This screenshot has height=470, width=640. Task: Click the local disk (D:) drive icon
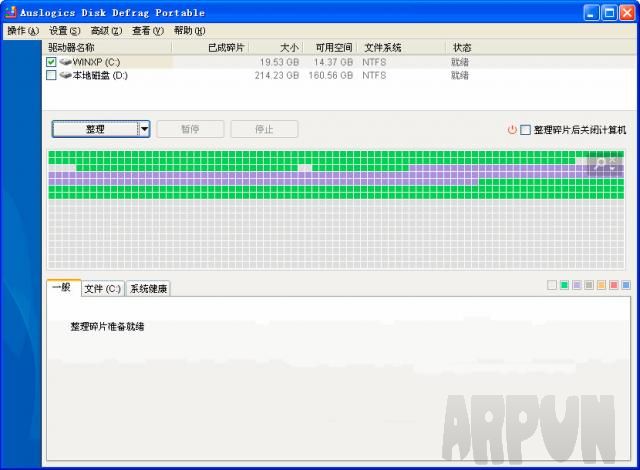click(65, 75)
